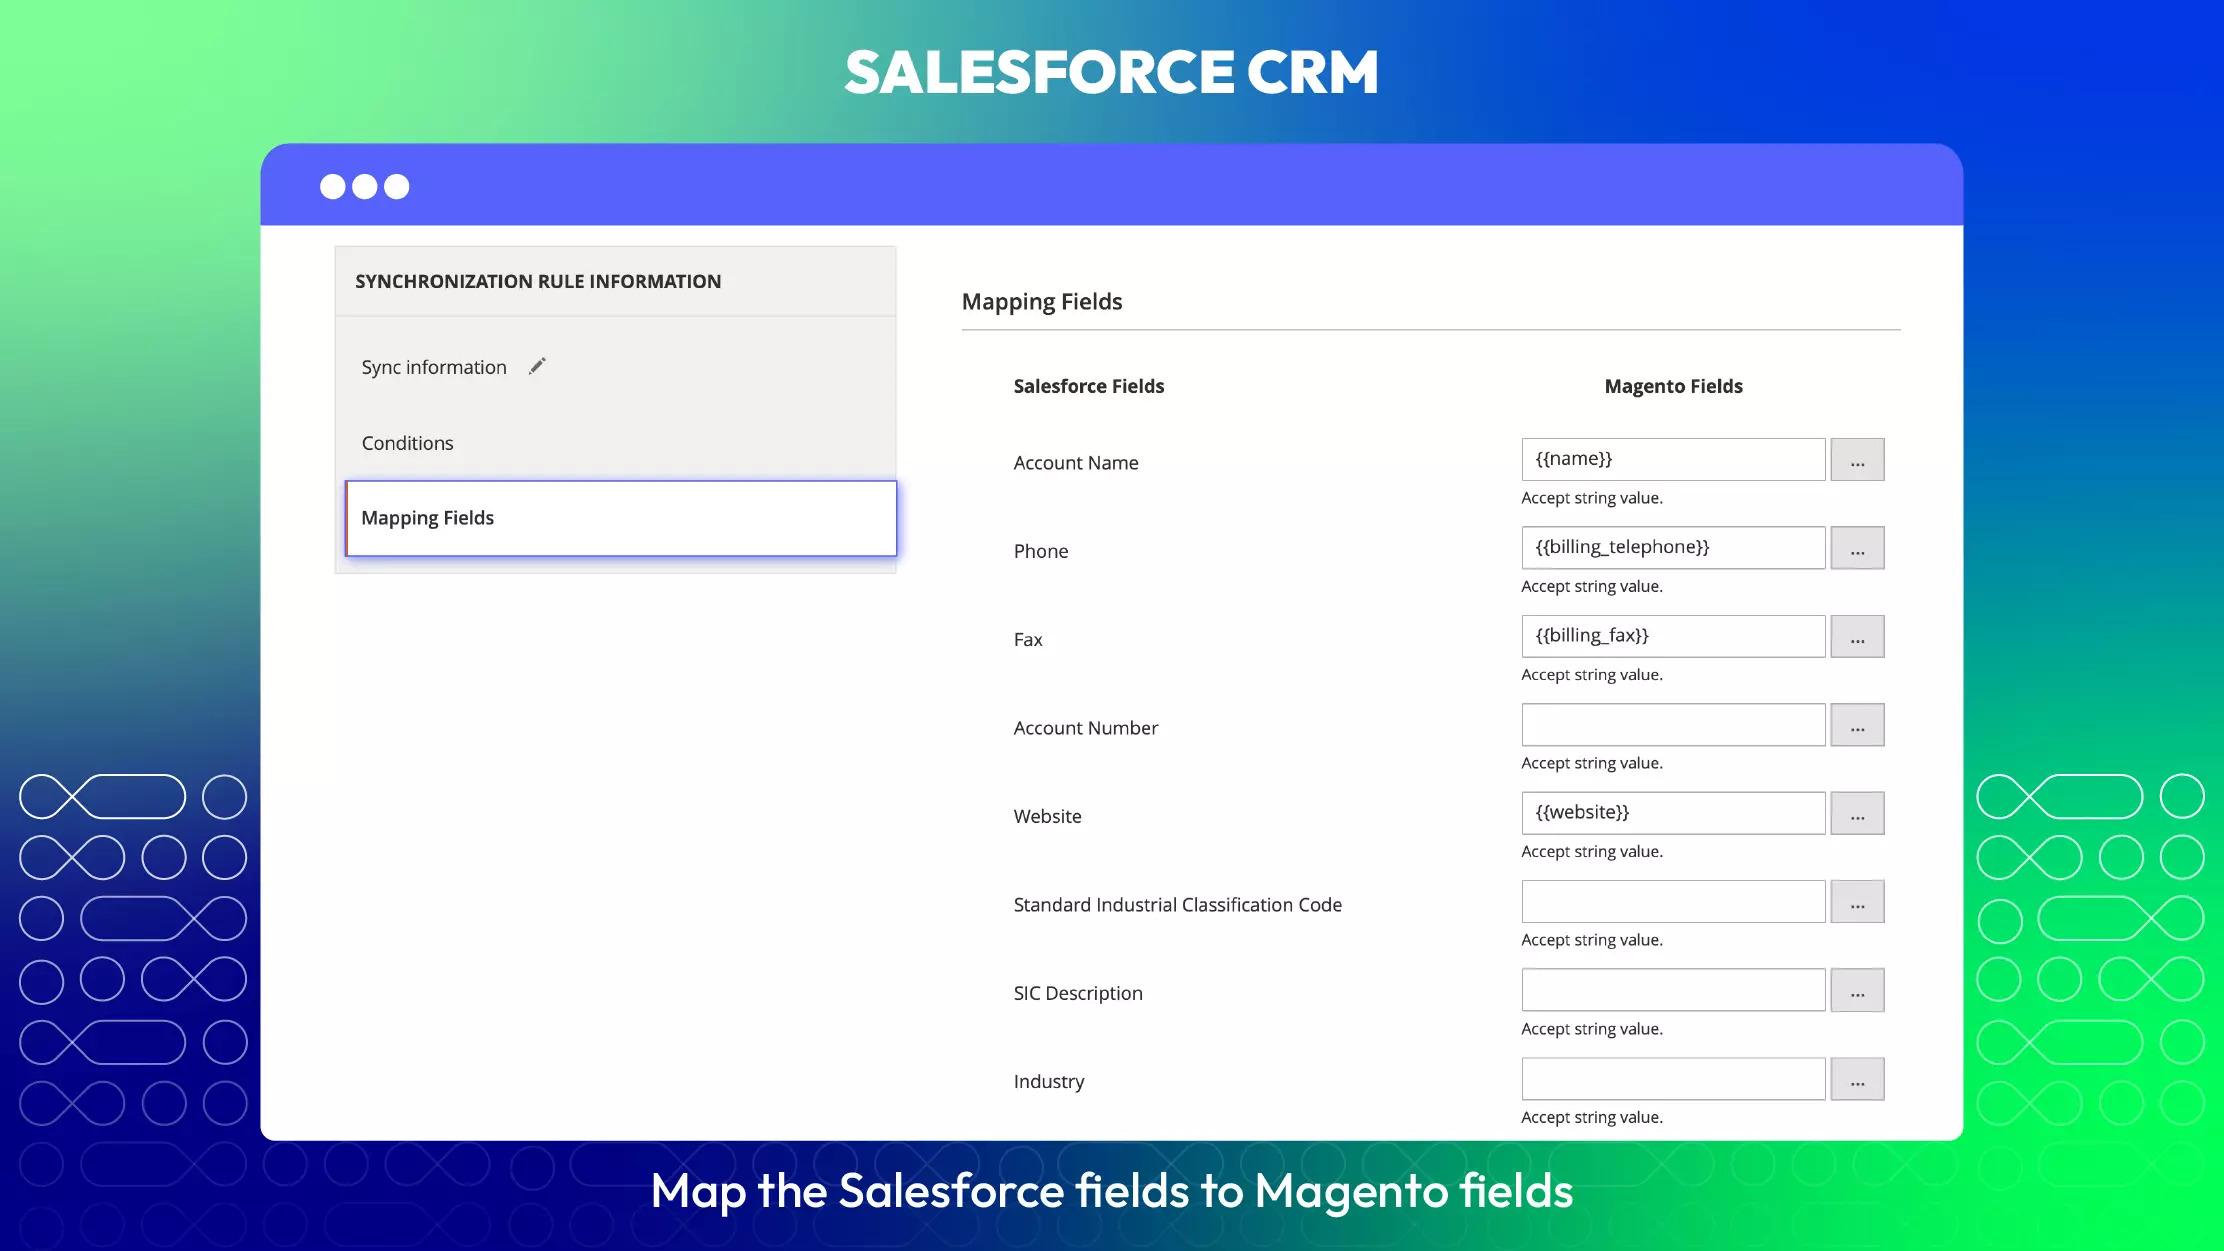
Task: Select the Mapping Fields navigation item
Action: pos(620,518)
